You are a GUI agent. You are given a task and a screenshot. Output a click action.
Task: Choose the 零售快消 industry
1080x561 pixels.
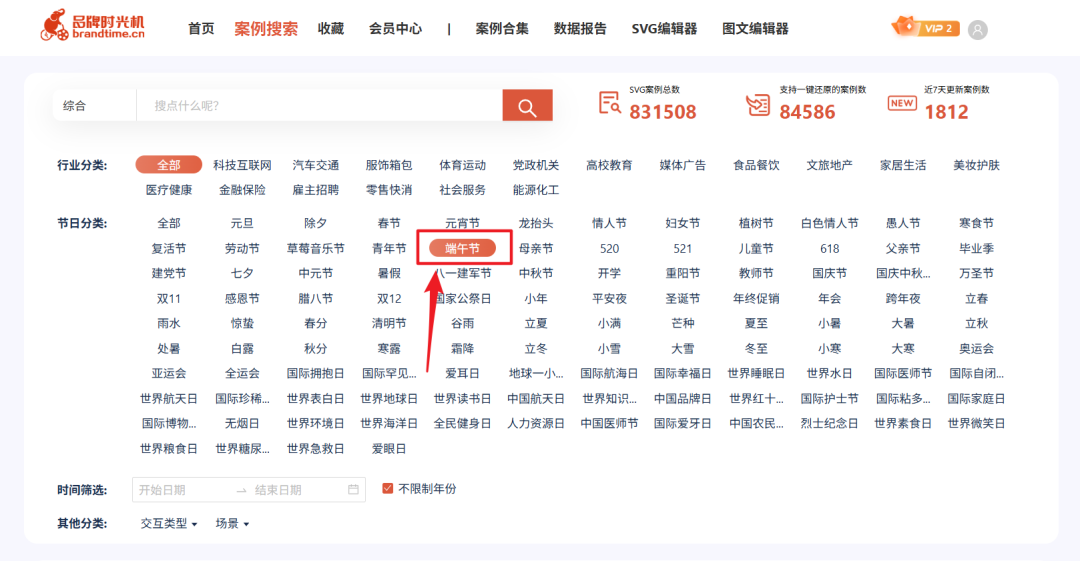(x=389, y=190)
